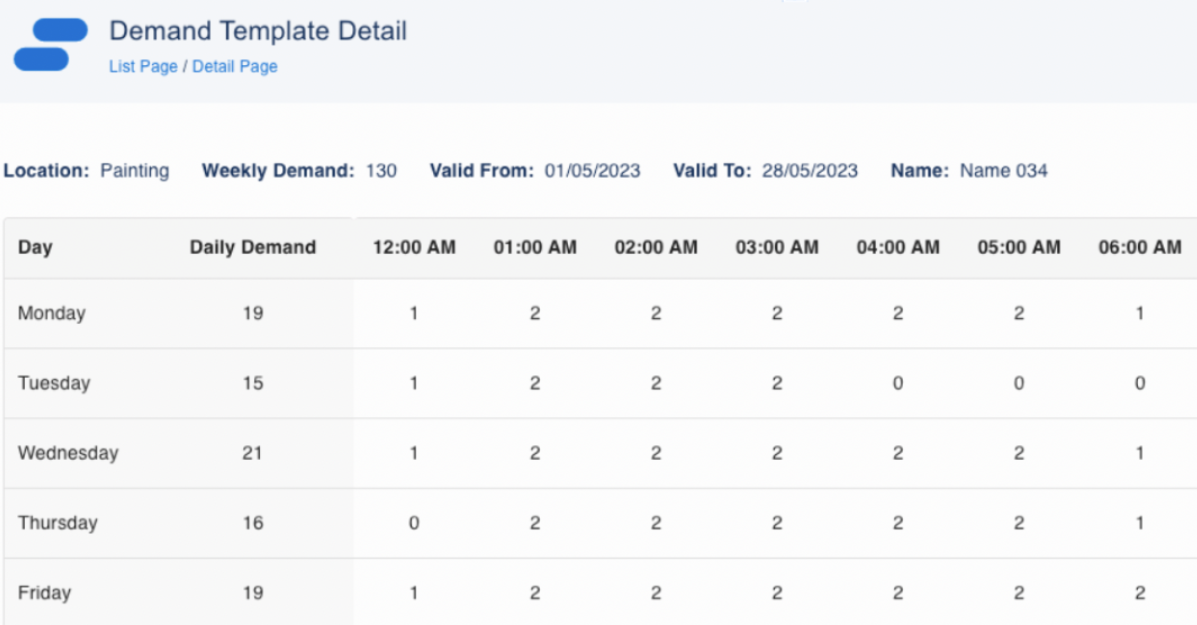The image size is (1197, 625).
Task: Click the Day column header
Action: (x=35, y=247)
